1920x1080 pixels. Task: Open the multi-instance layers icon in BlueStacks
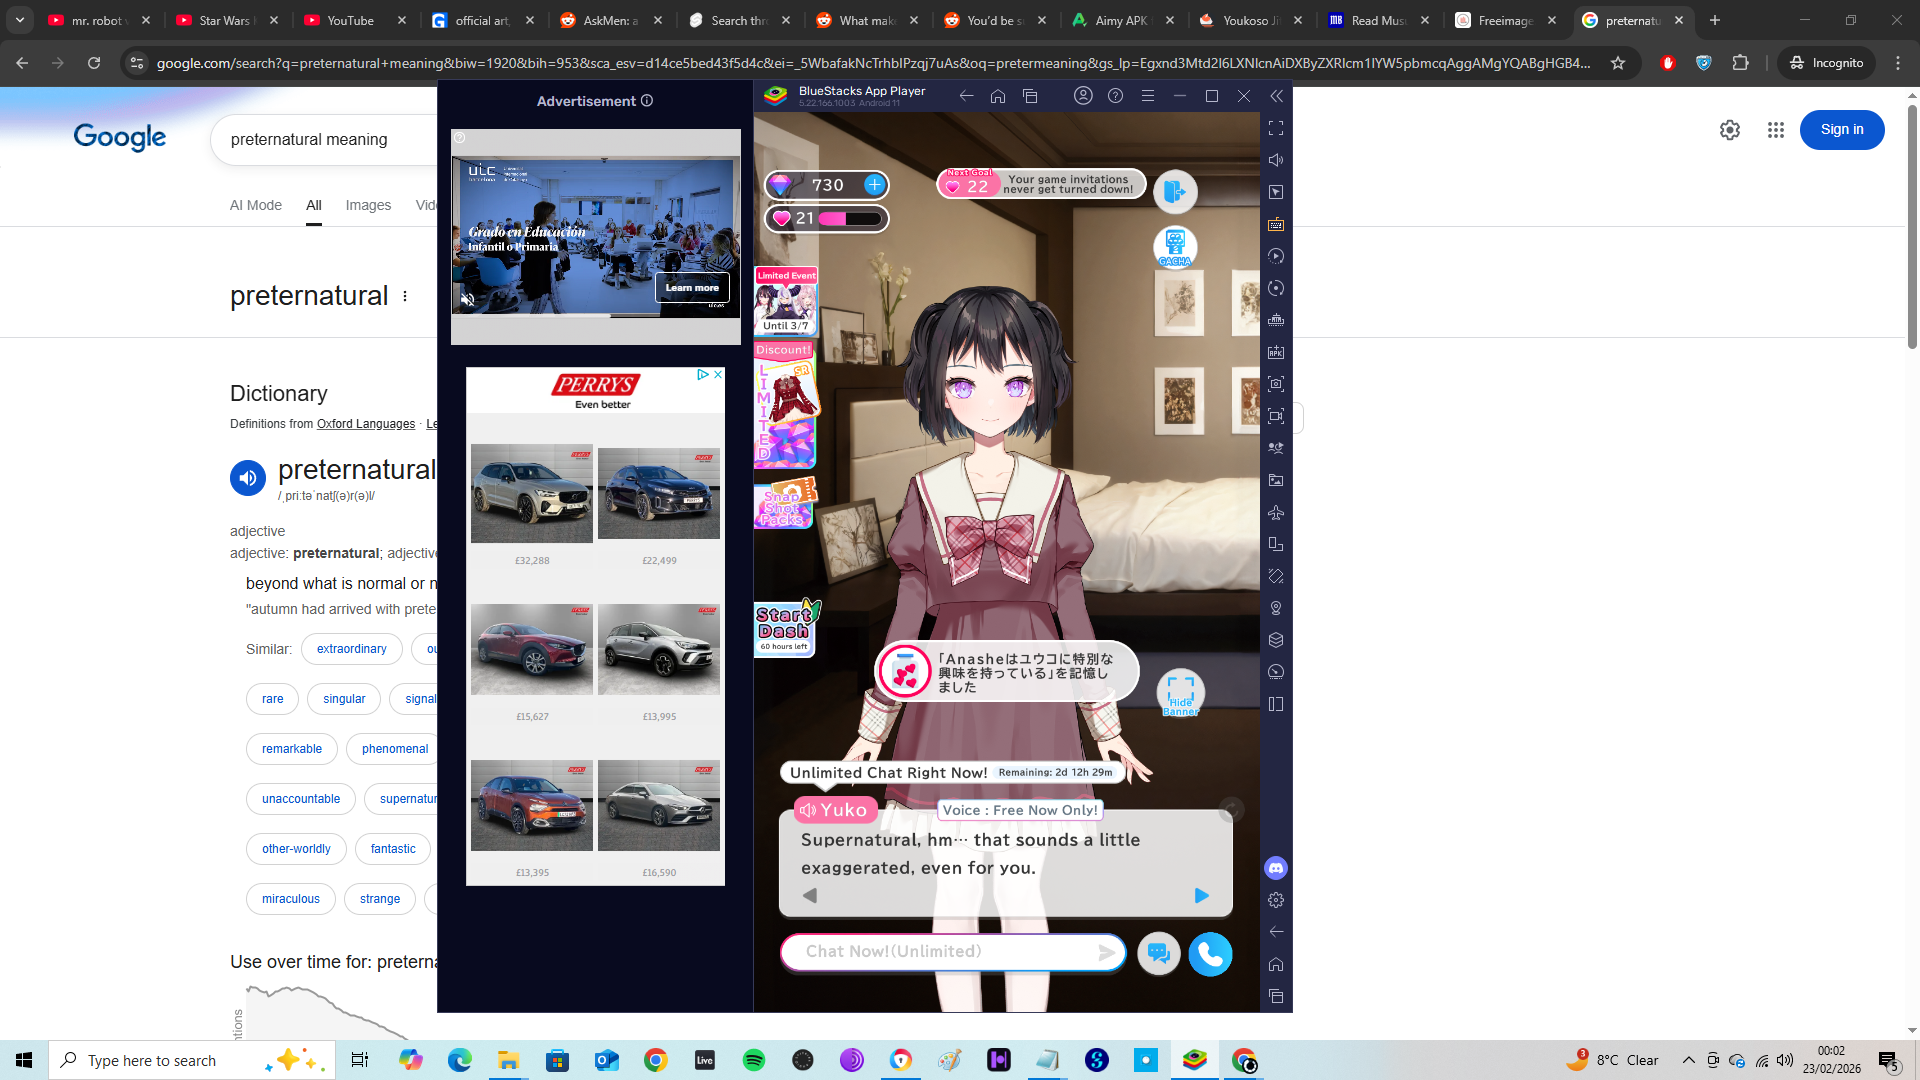click(x=1276, y=640)
